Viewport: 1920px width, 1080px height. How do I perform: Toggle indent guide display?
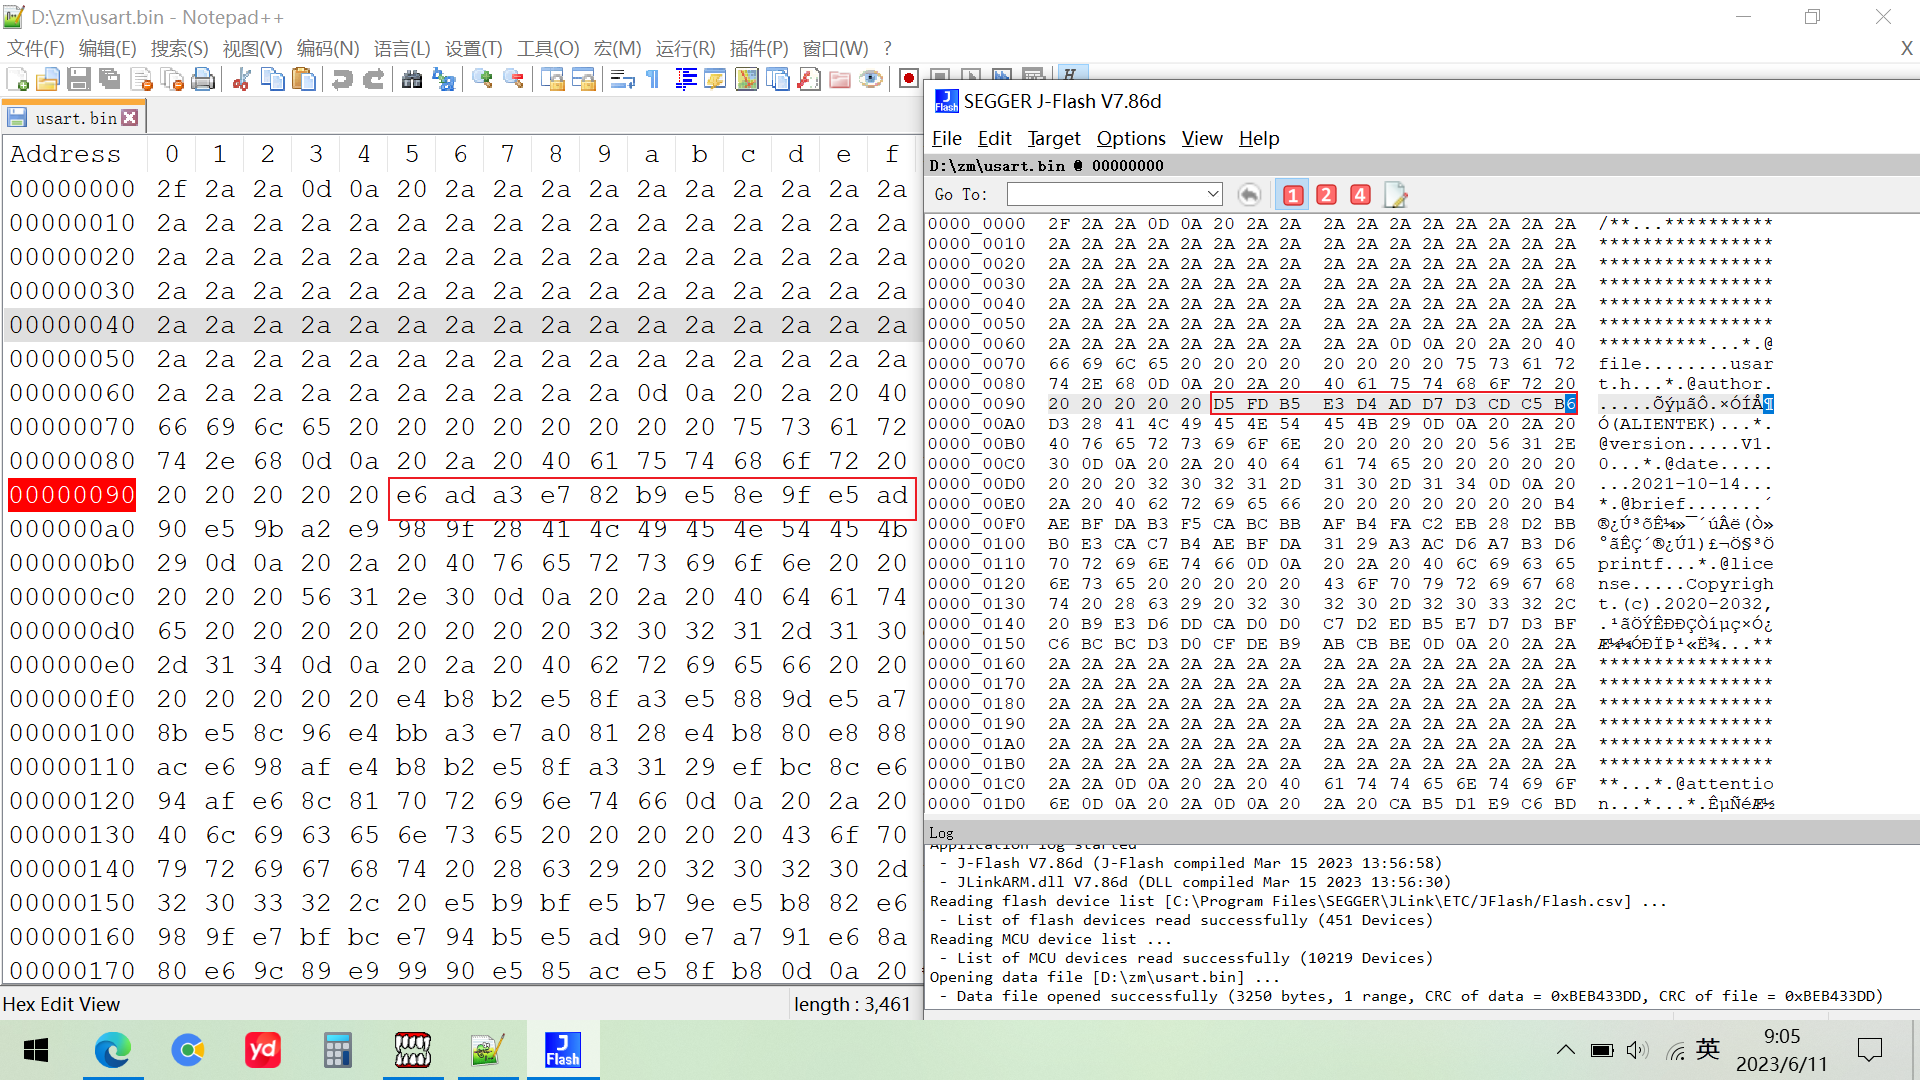coord(685,79)
